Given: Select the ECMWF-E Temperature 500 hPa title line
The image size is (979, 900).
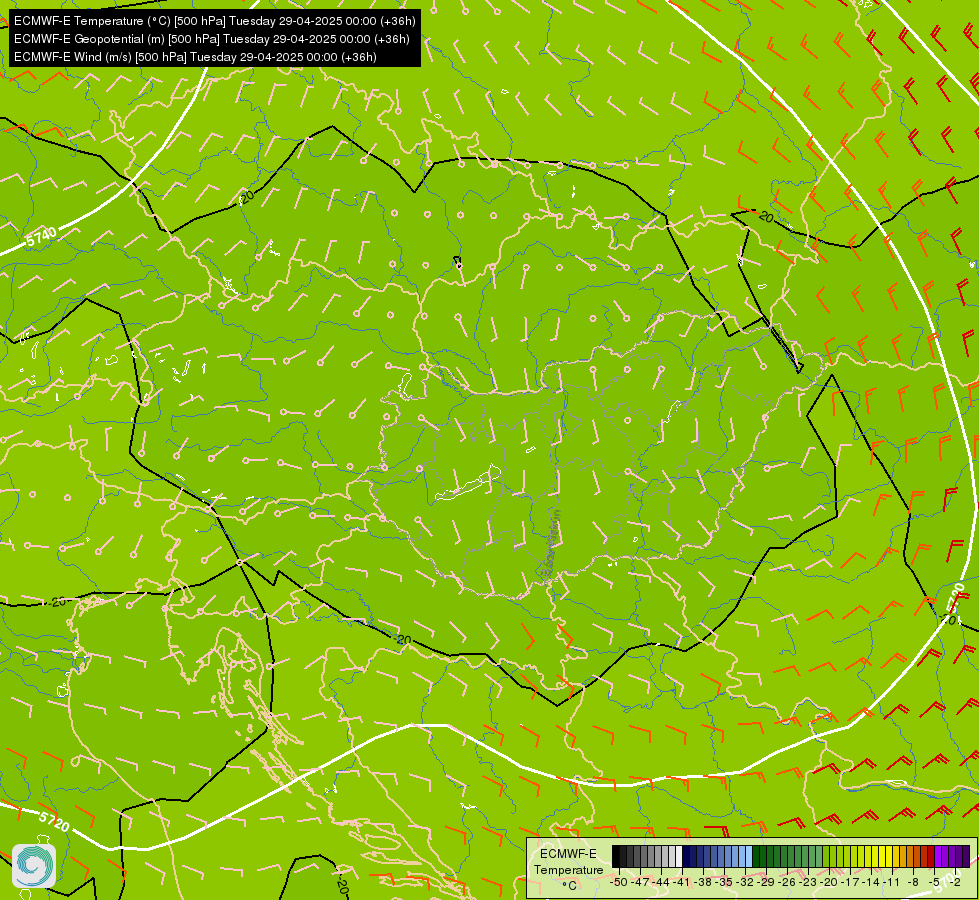Looking at the screenshot, I should pyautogui.click(x=214, y=21).
